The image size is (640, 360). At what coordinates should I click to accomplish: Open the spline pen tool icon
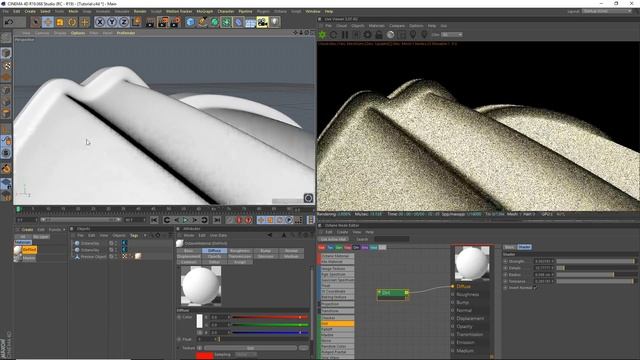click(x=202, y=22)
